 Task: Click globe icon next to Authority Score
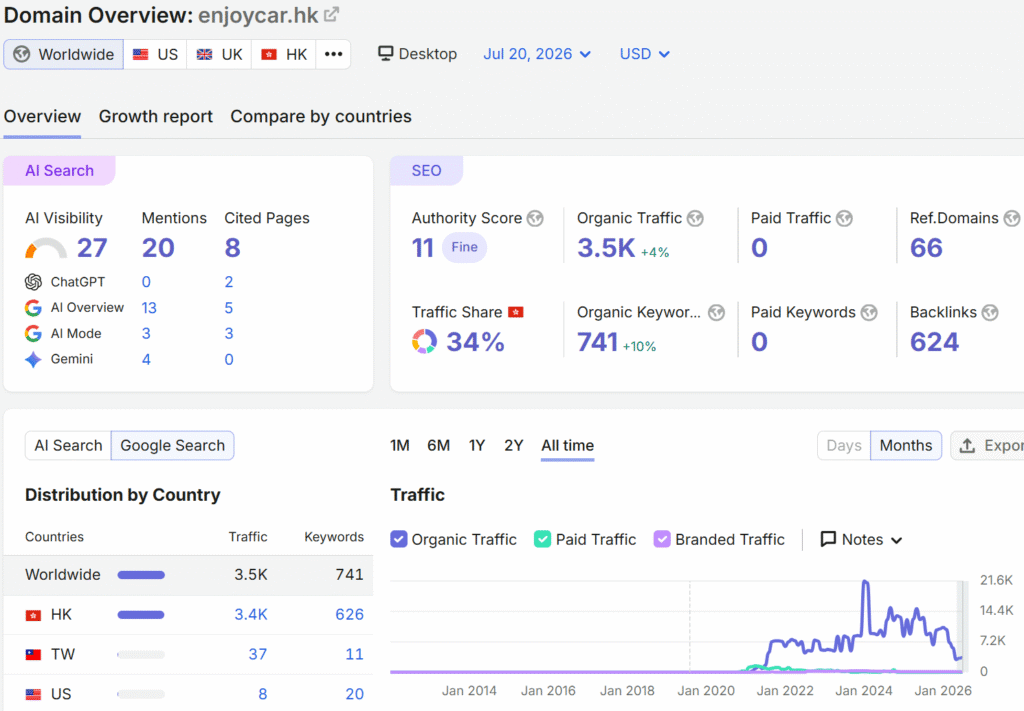click(536, 218)
